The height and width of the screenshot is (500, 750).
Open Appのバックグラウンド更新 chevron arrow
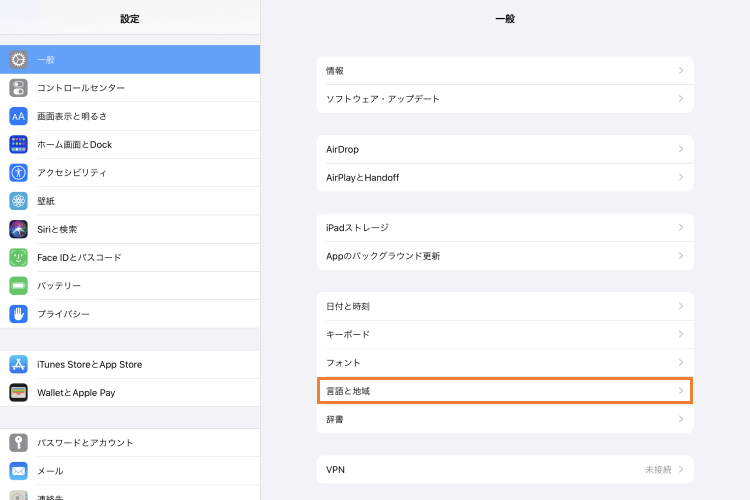pyautogui.click(x=681, y=256)
